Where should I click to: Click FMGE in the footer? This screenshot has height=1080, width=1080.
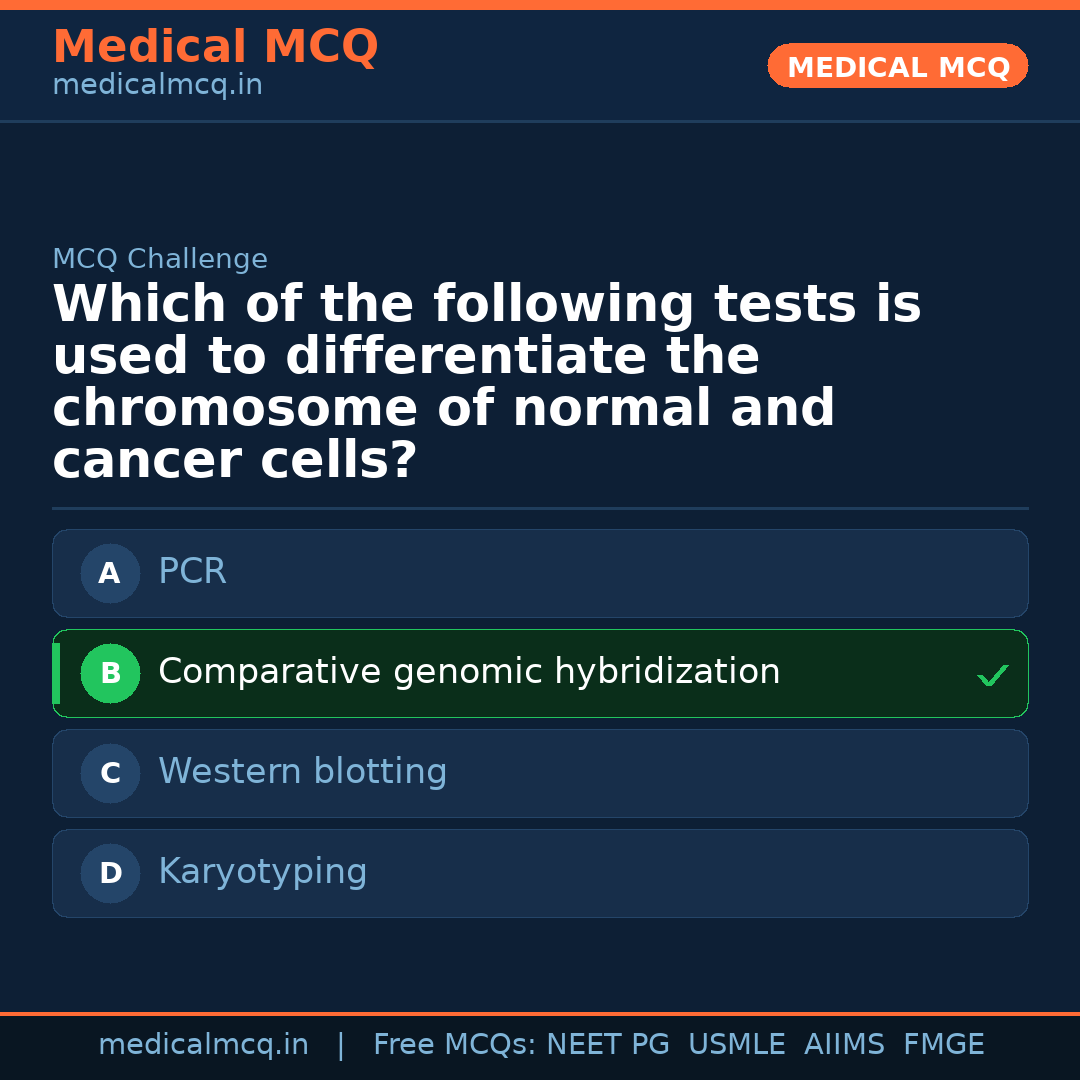943,1045
